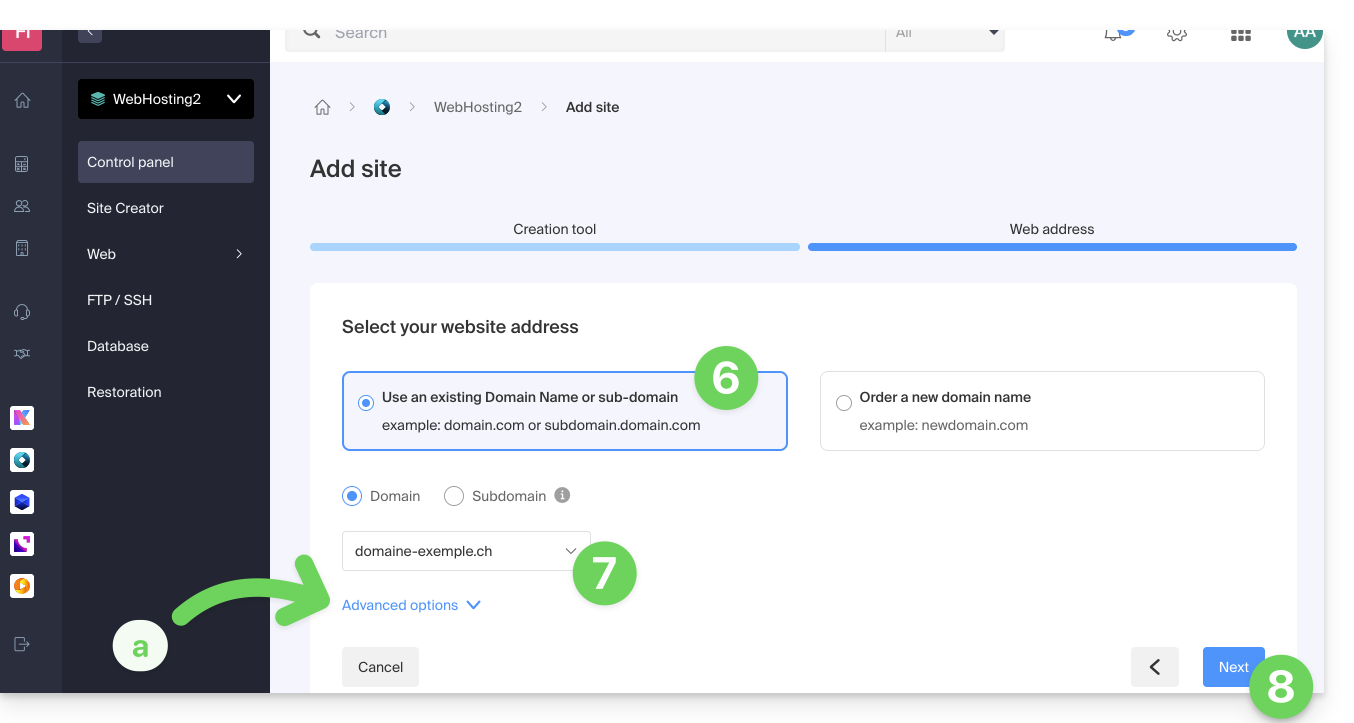Choose the Subdomain radio button

(454, 496)
